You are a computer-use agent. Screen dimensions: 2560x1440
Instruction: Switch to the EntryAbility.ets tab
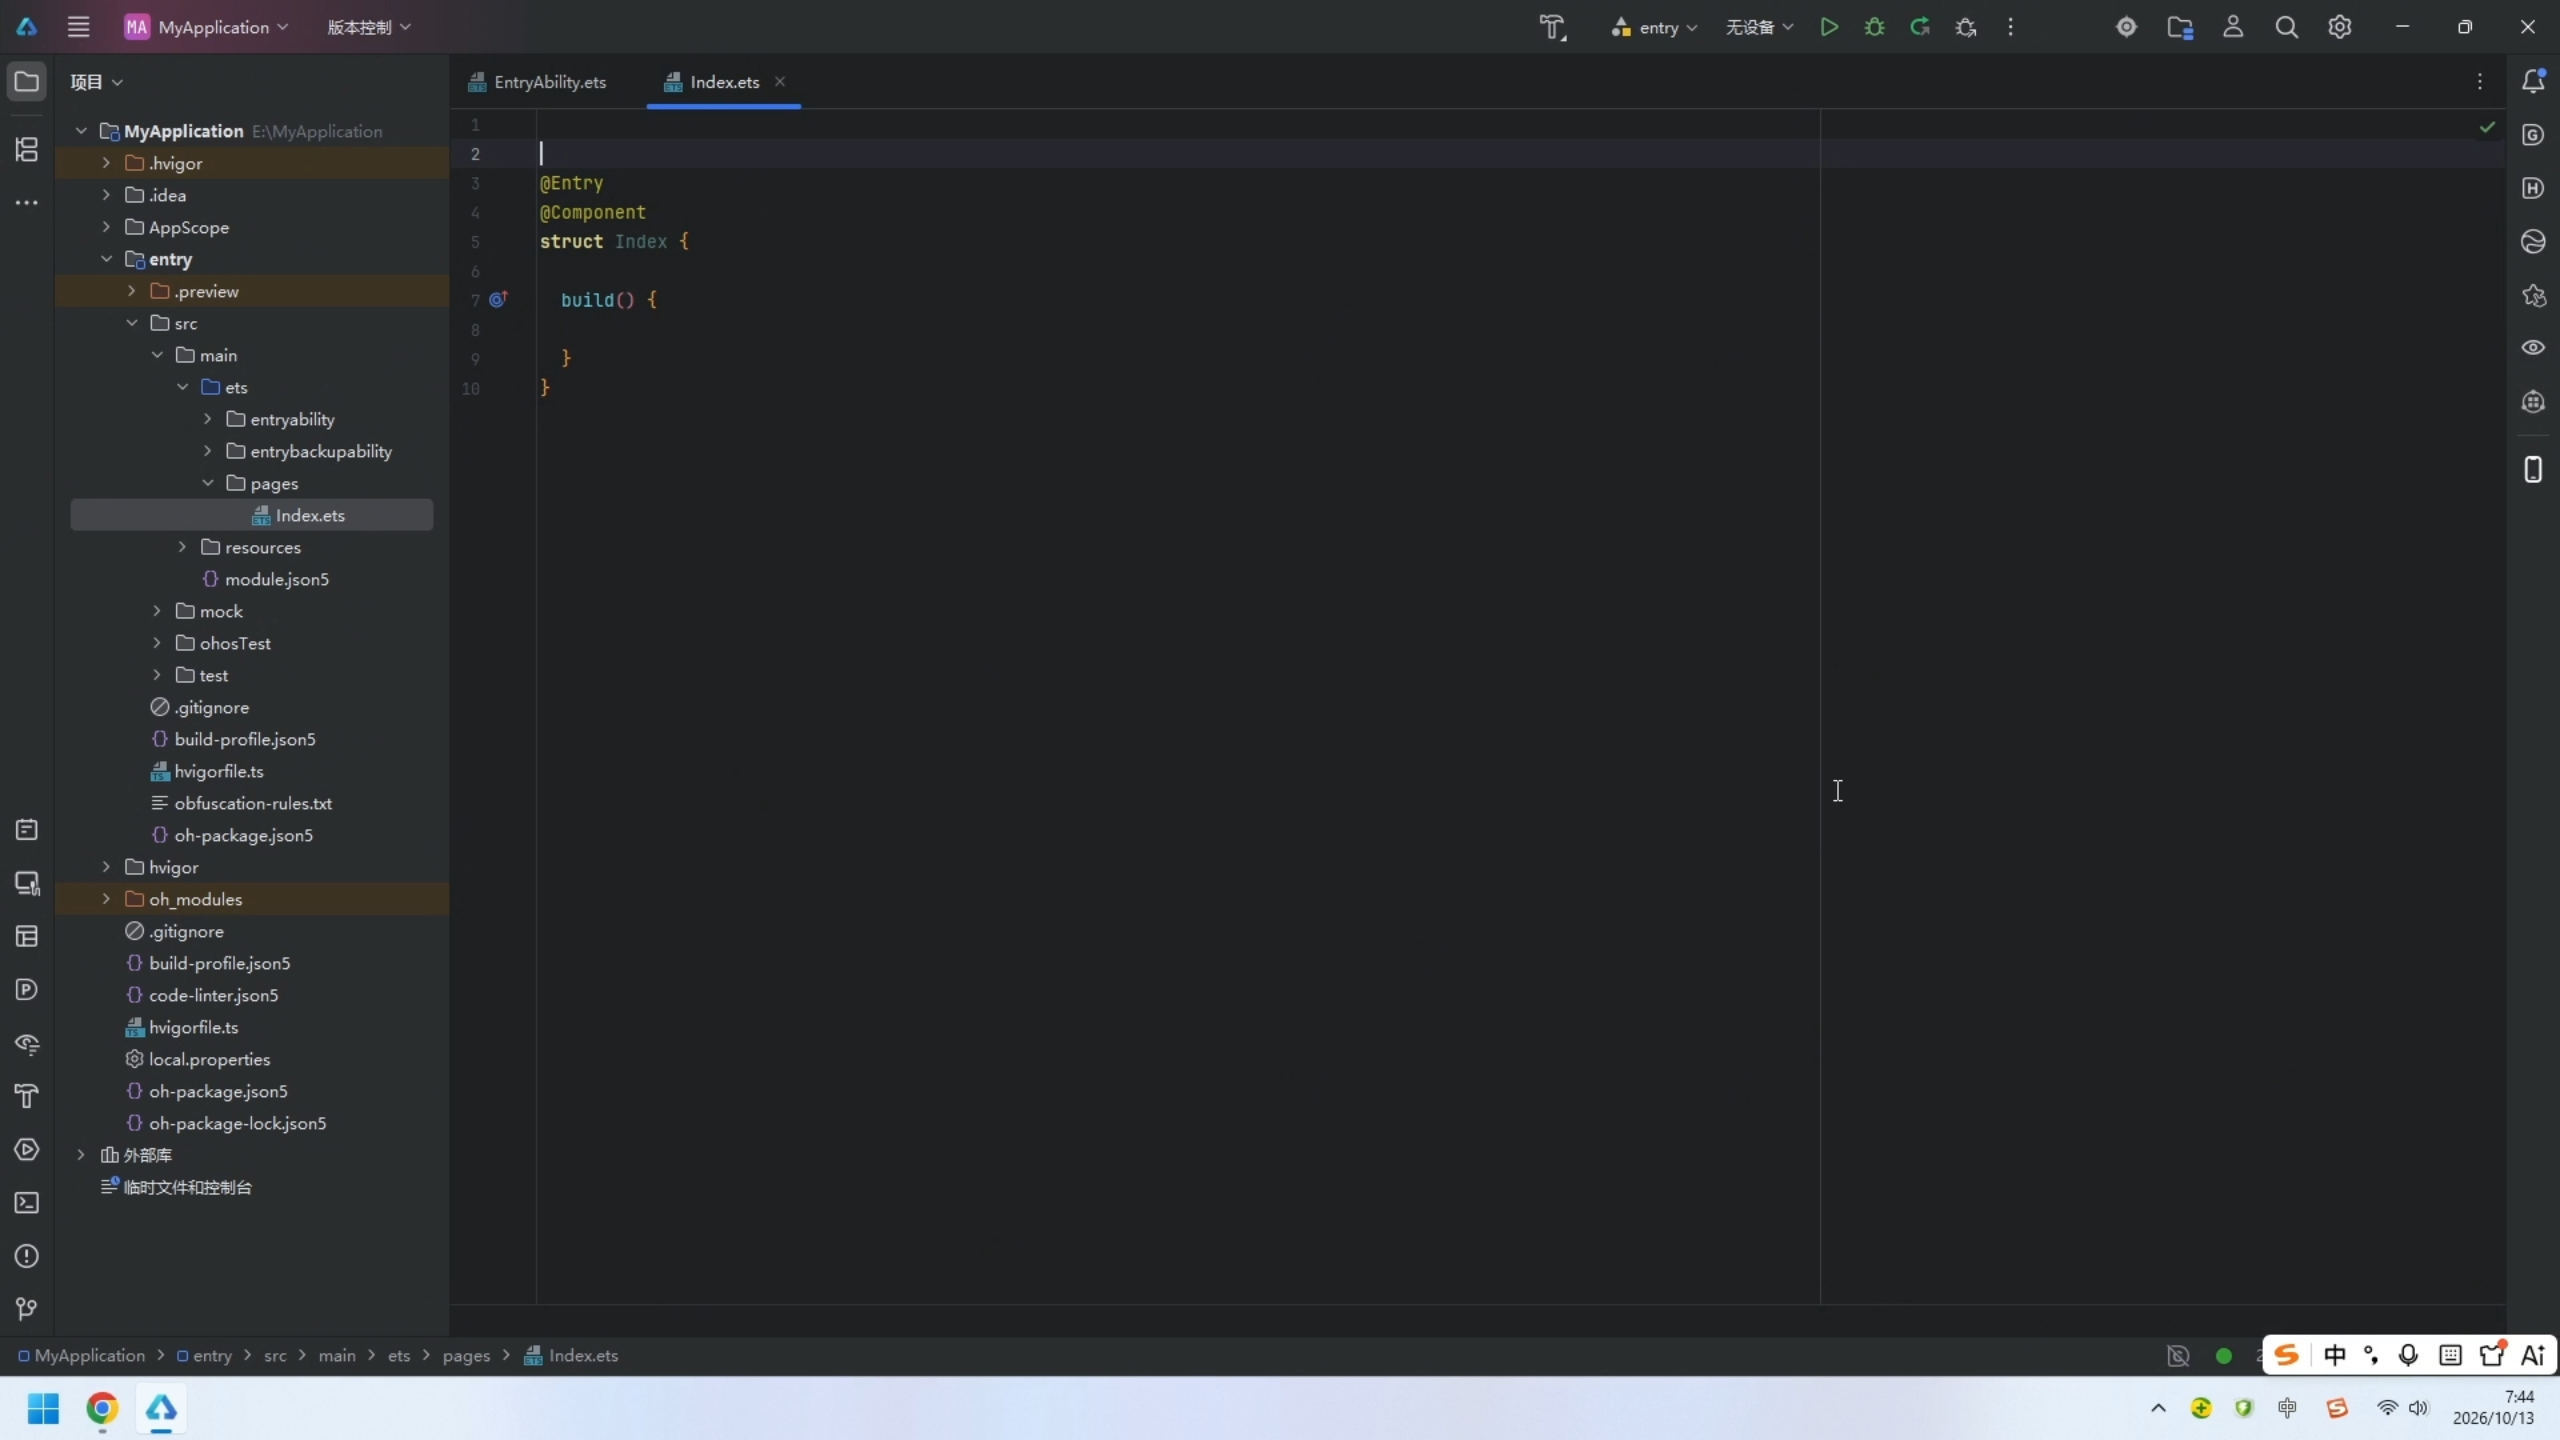pos(538,82)
